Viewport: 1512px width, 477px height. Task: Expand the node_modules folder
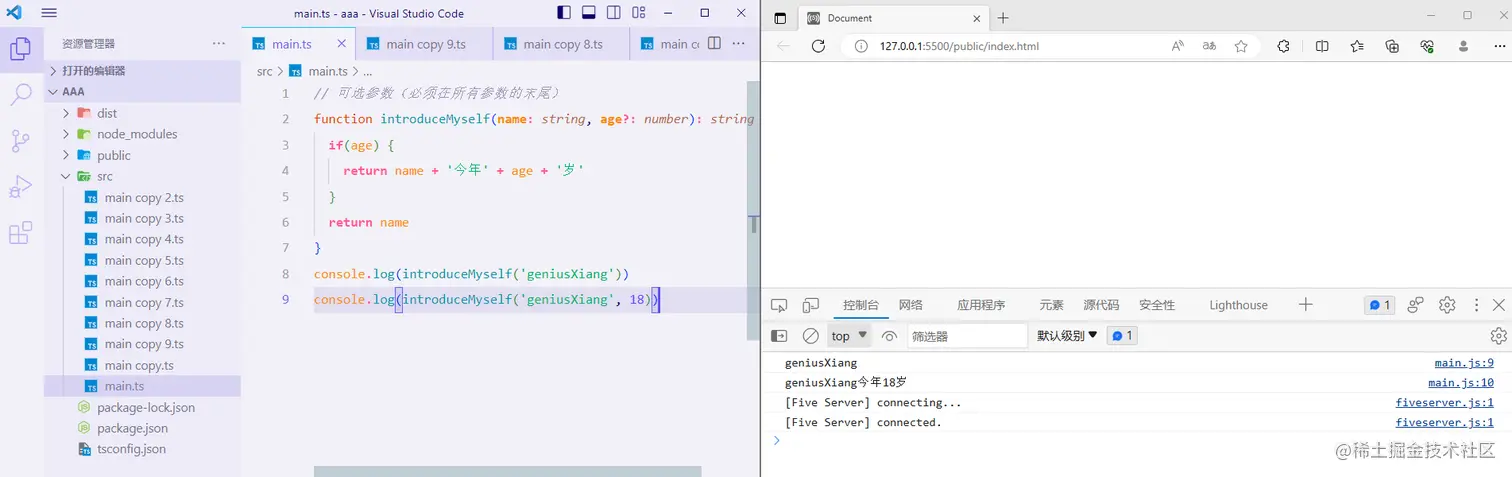click(x=142, y=134)
